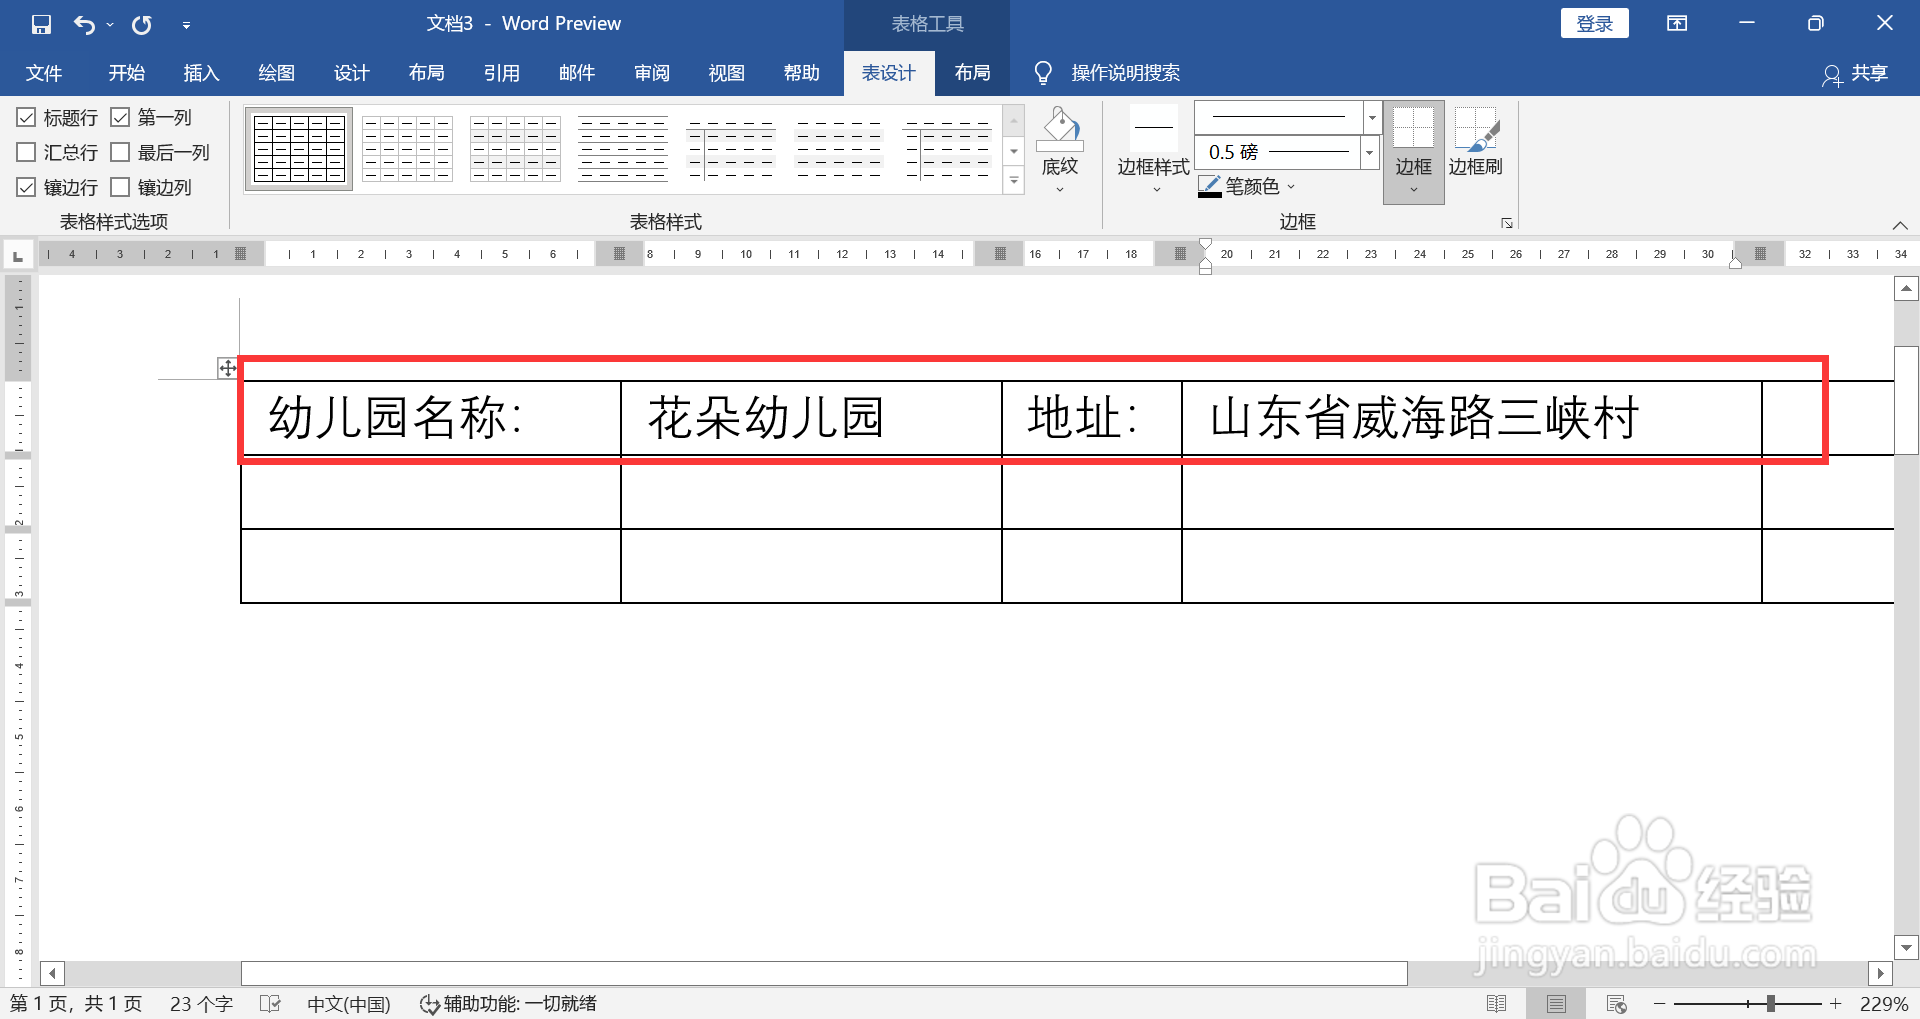
Task: Open the 文件 menu
Action: (x=44, y=73)
